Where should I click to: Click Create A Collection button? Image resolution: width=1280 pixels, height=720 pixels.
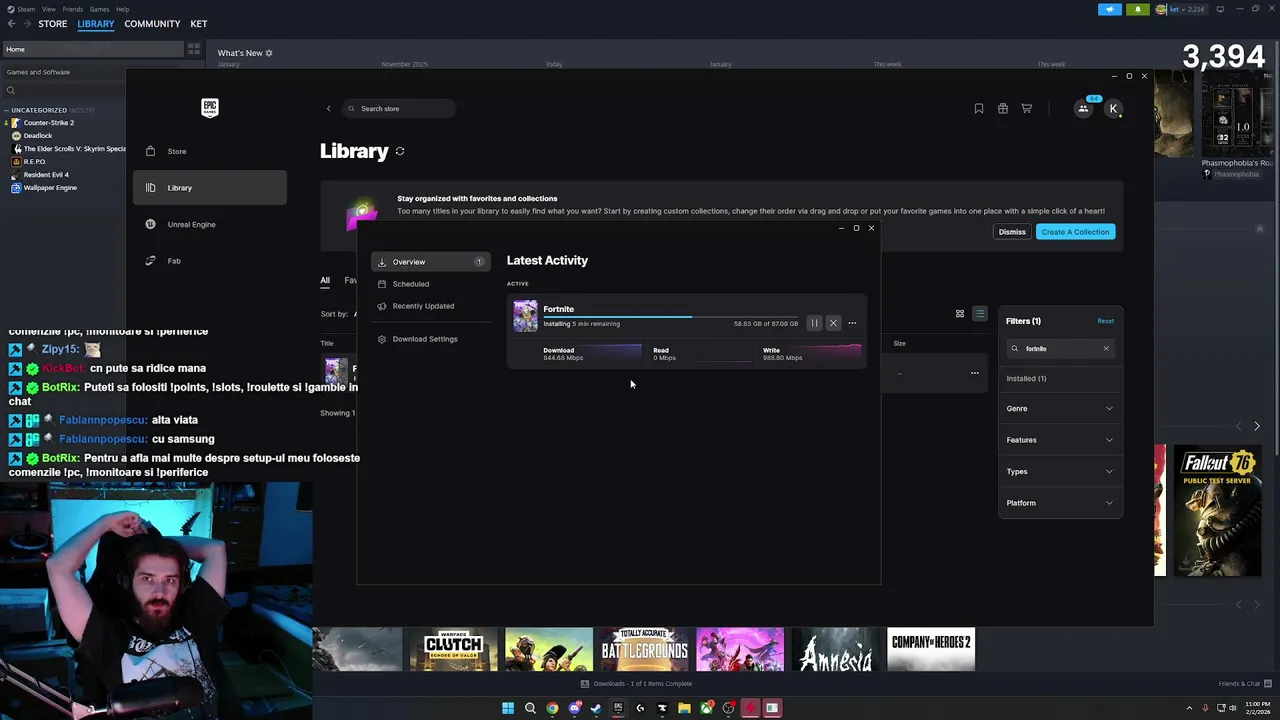click(1075, 232)
